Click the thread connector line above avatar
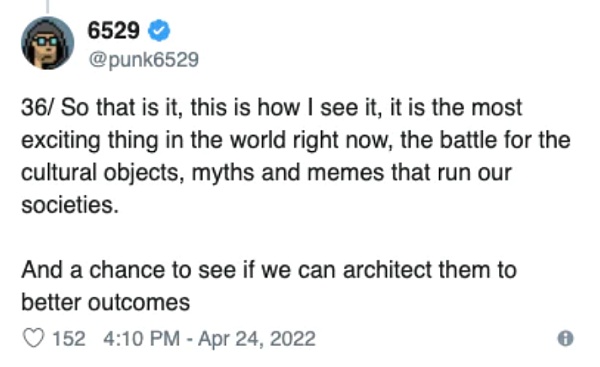This screenshot has height=367, width=600. [x=47, y=7]
